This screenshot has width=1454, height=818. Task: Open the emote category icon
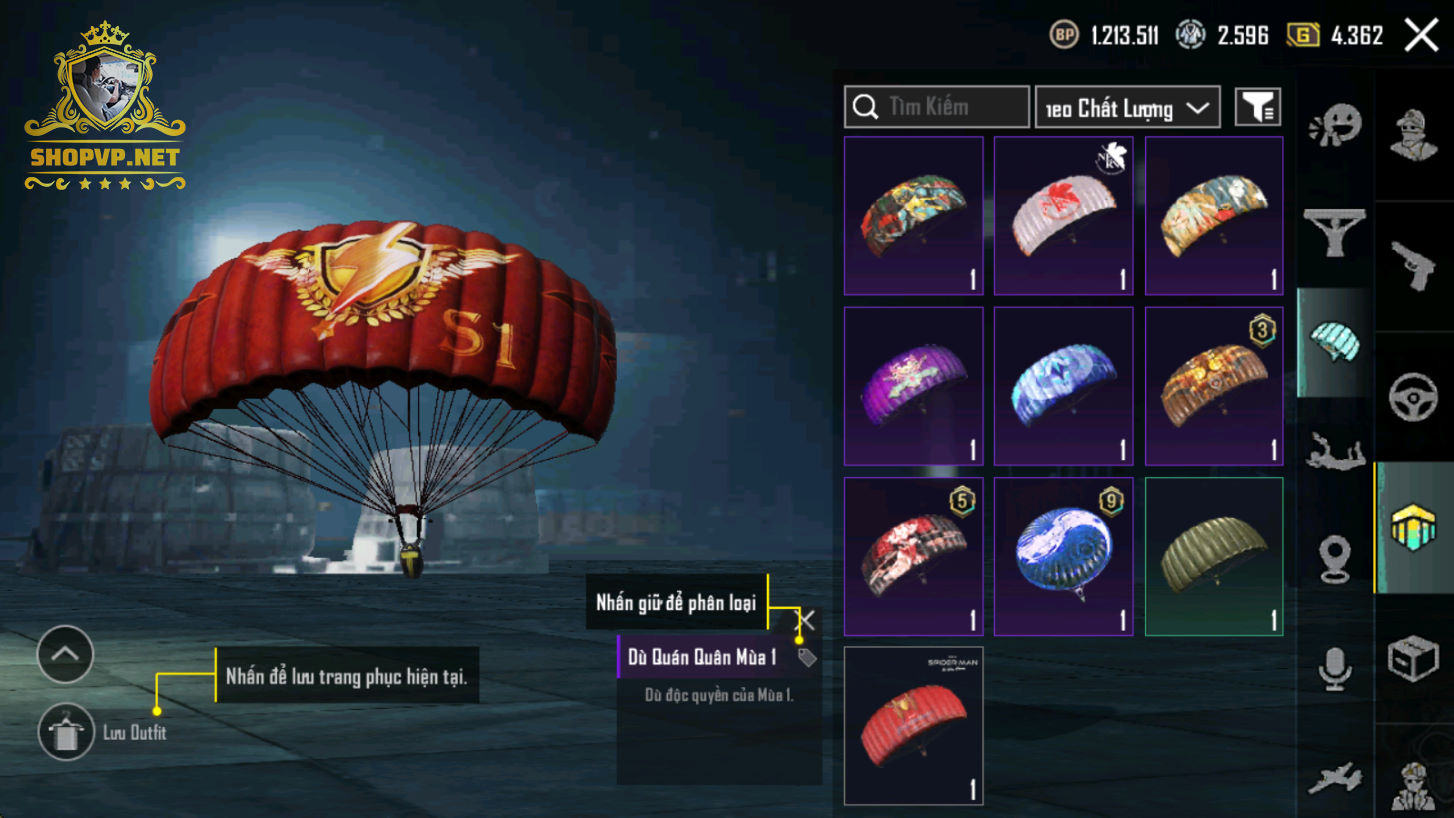coord(1335,130)
